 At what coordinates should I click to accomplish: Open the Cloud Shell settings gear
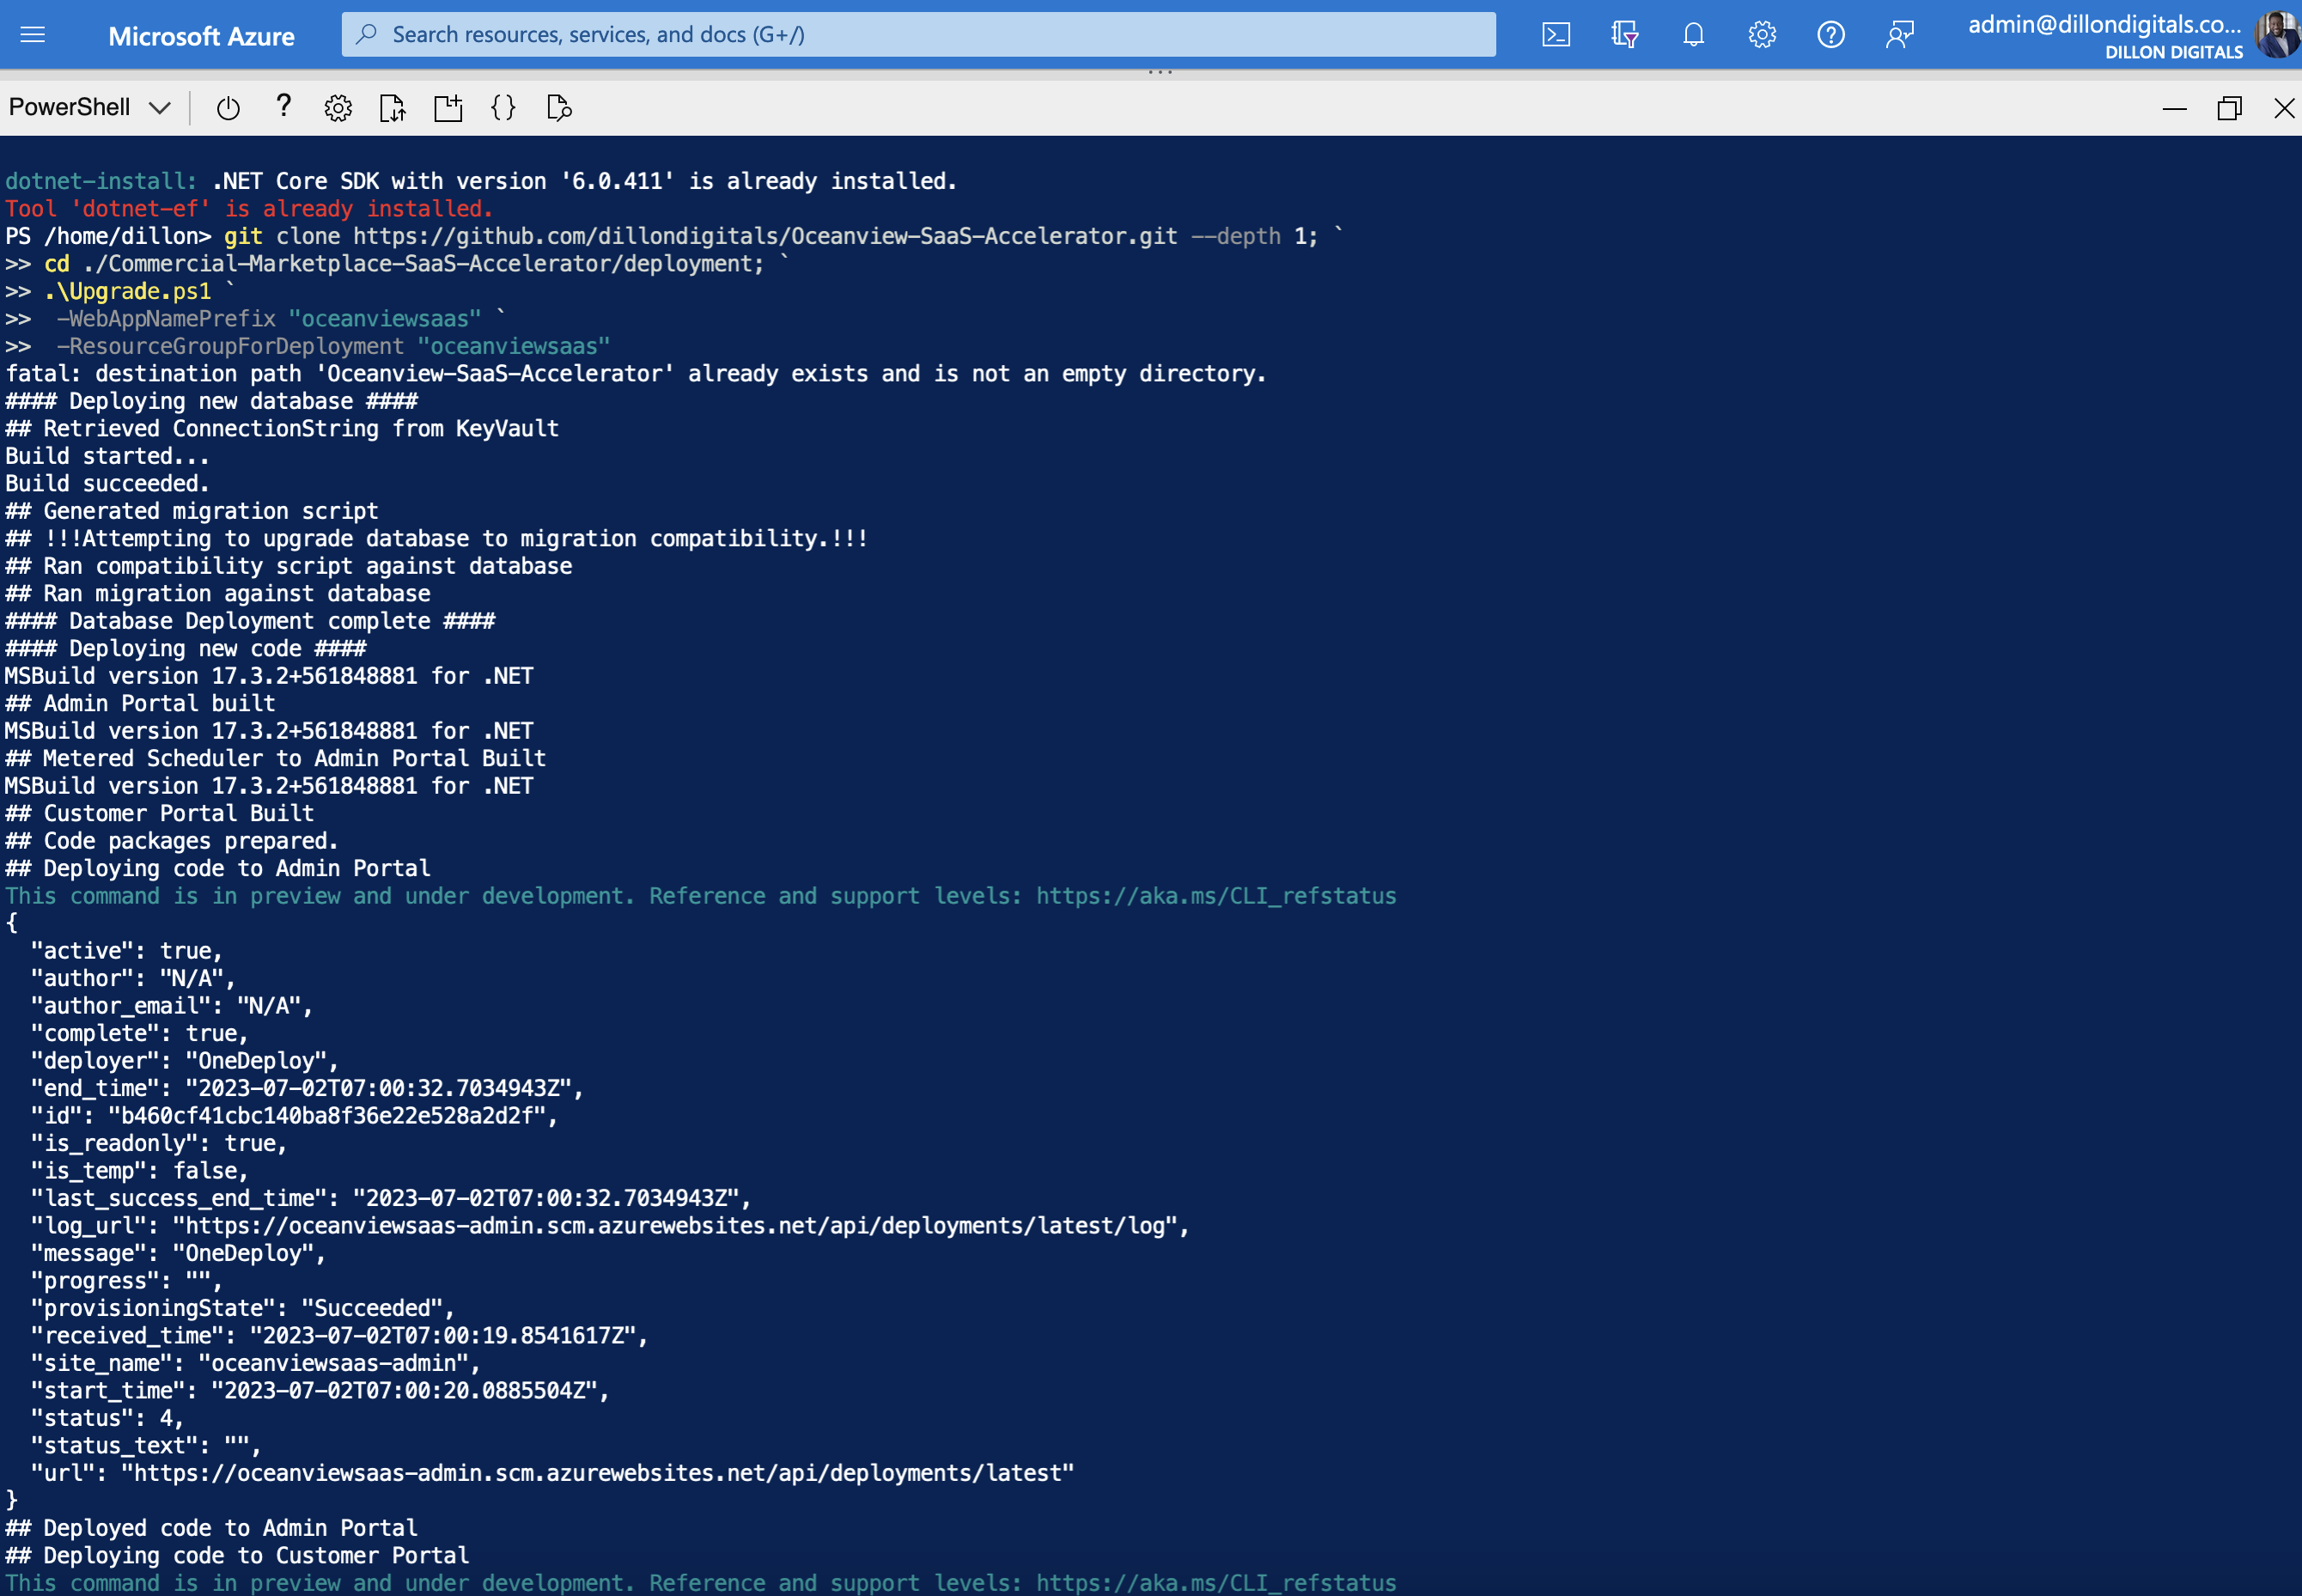point(337,107)
